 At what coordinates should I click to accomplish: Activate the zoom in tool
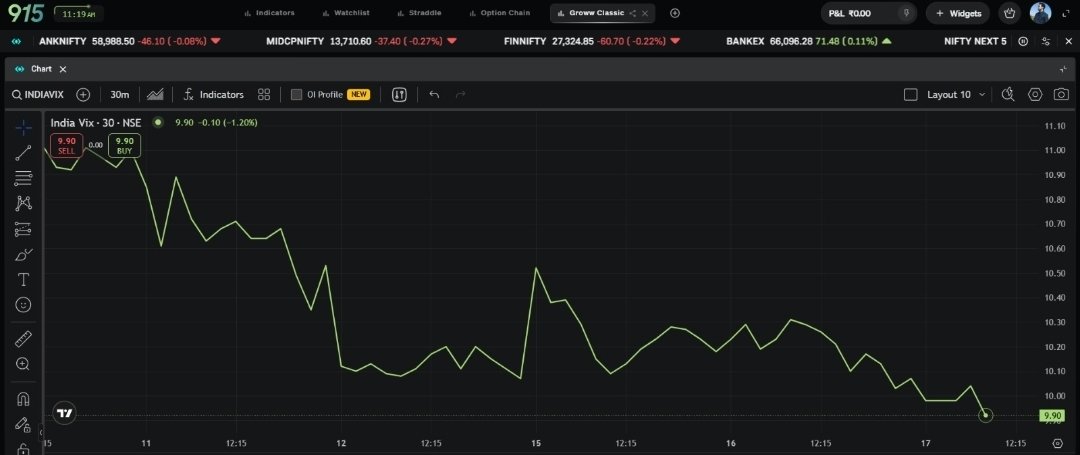[x=23, y=364]
